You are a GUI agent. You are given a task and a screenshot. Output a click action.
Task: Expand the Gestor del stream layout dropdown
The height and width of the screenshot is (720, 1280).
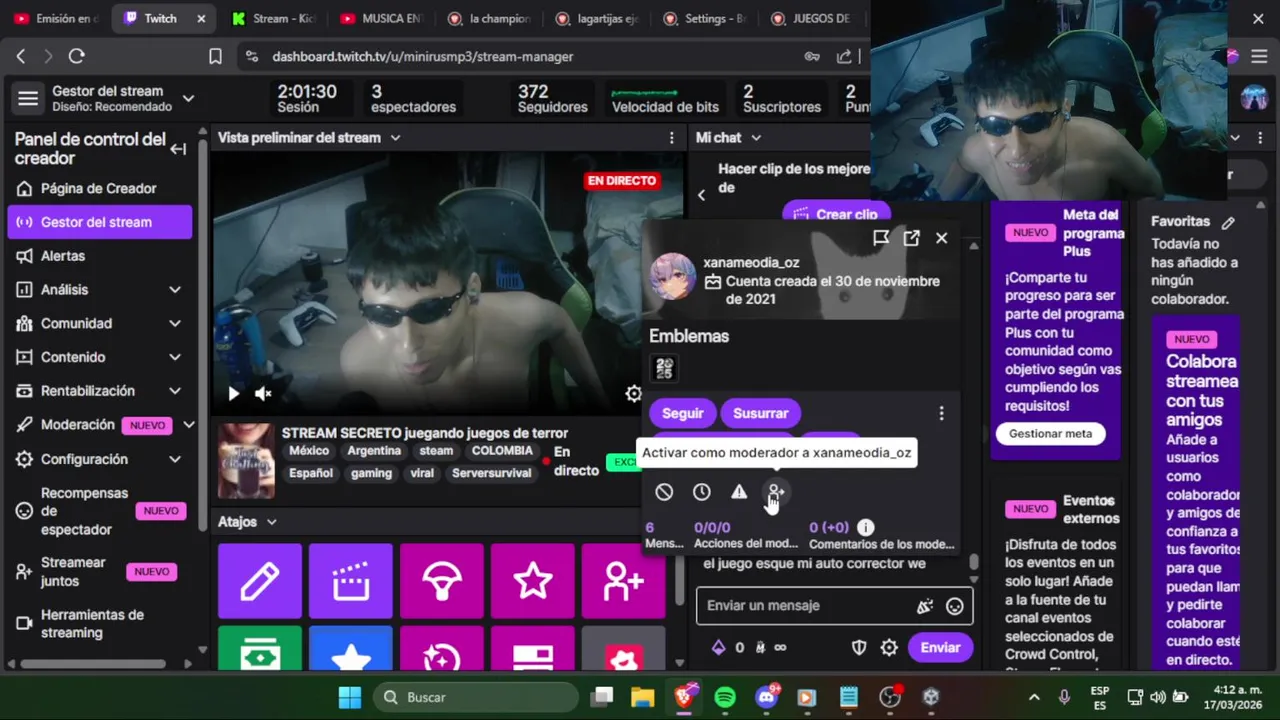coord(188,98)
